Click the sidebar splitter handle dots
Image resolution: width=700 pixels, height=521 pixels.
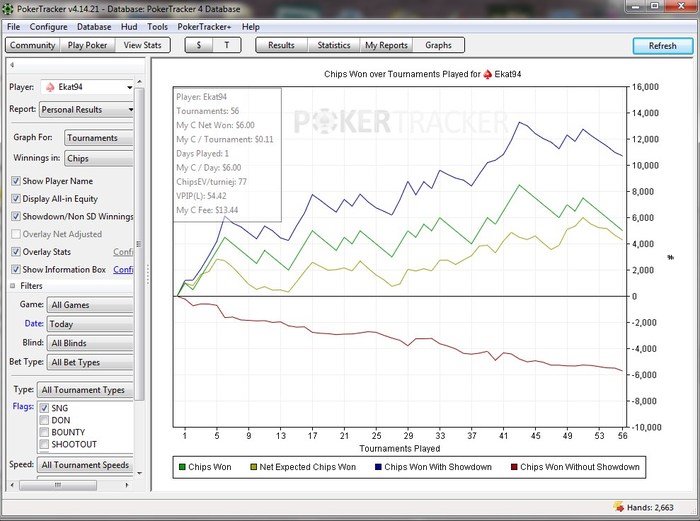(148, 275)
